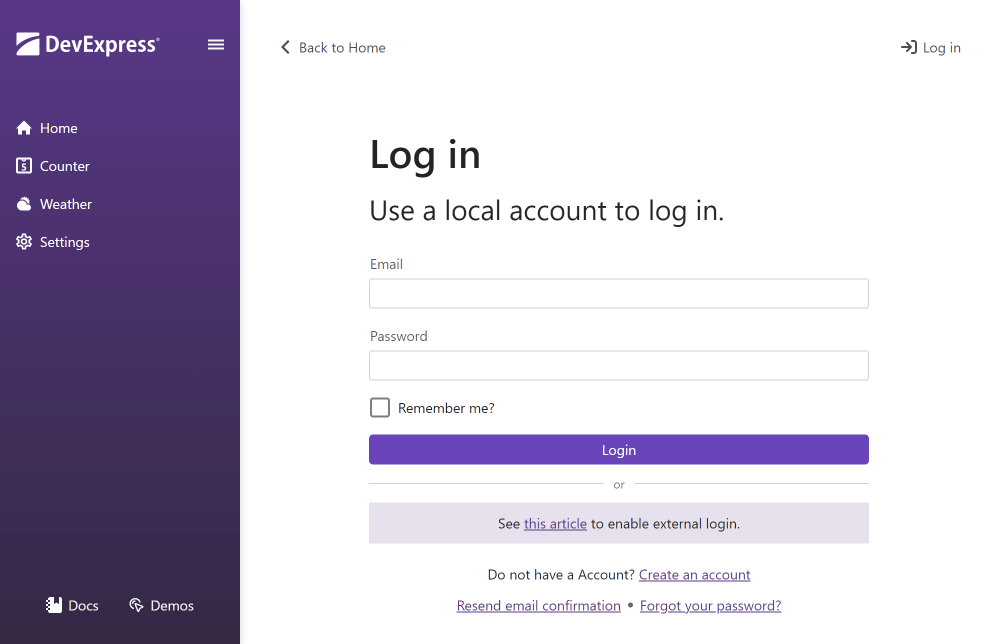This screenshot has height=644, width=998.
Task: Collapse the sidebar with the hamburger toggle
Action: pos(216,44)
